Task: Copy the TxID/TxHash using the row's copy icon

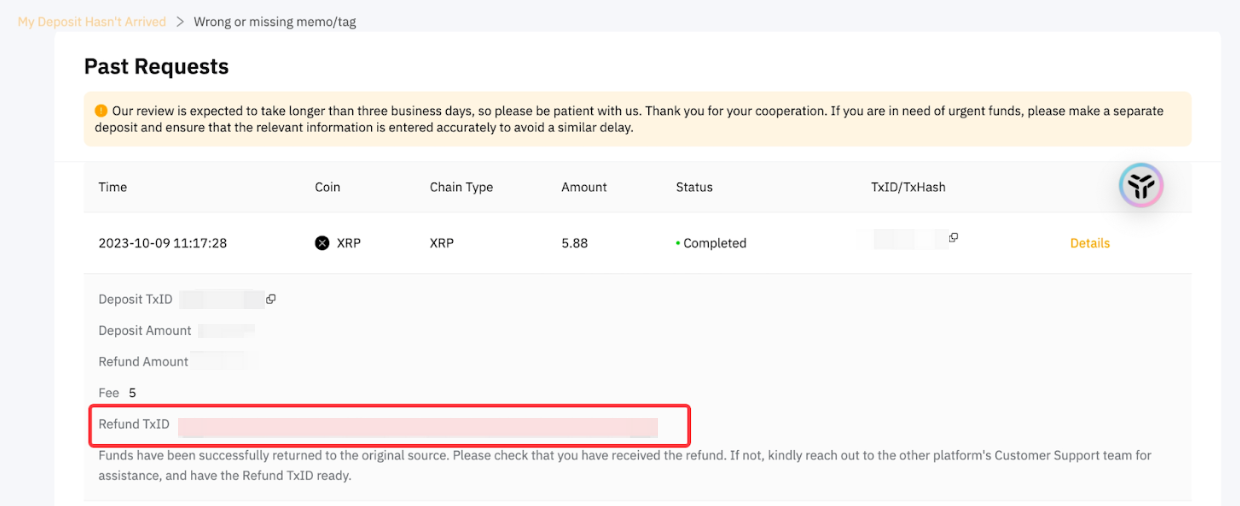Action: [953, 238]
